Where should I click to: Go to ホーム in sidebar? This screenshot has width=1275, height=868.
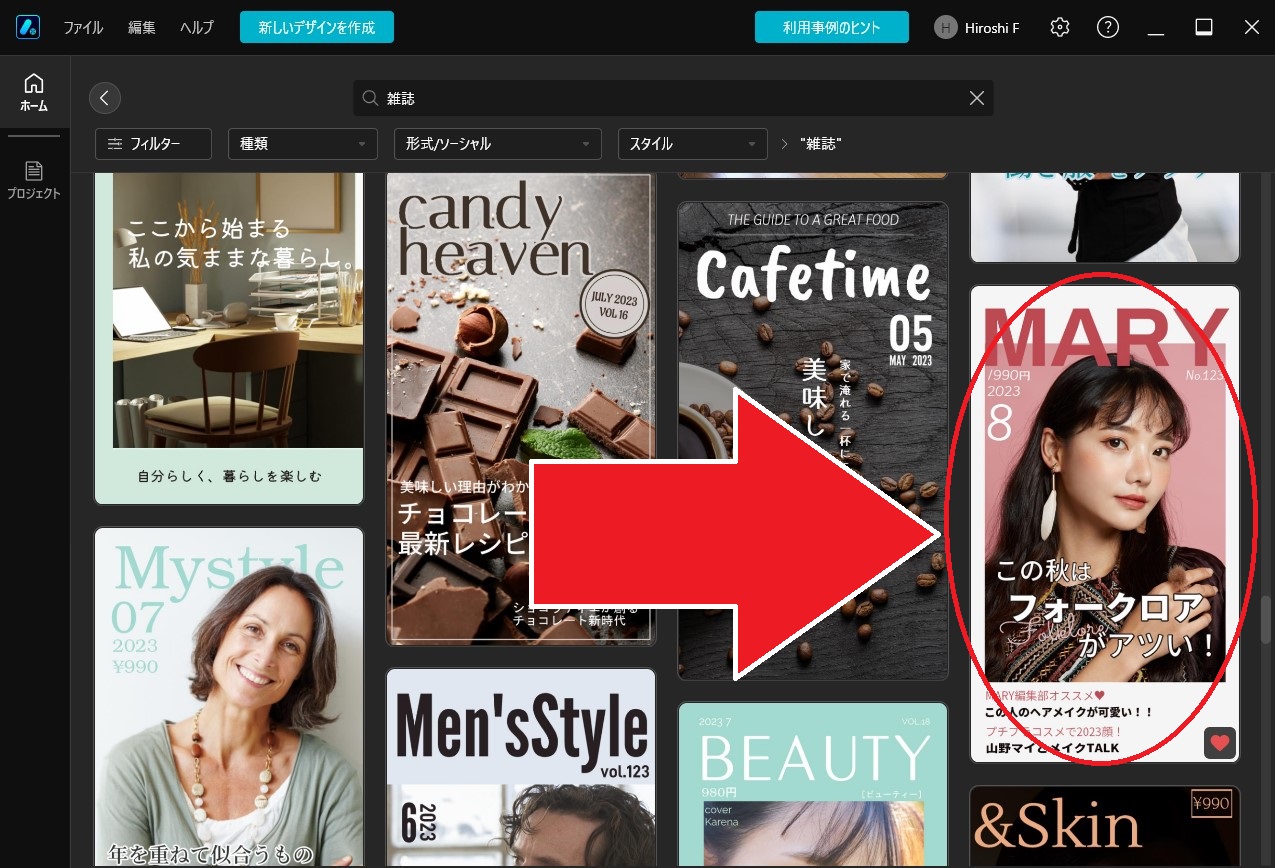click(34, 92)
